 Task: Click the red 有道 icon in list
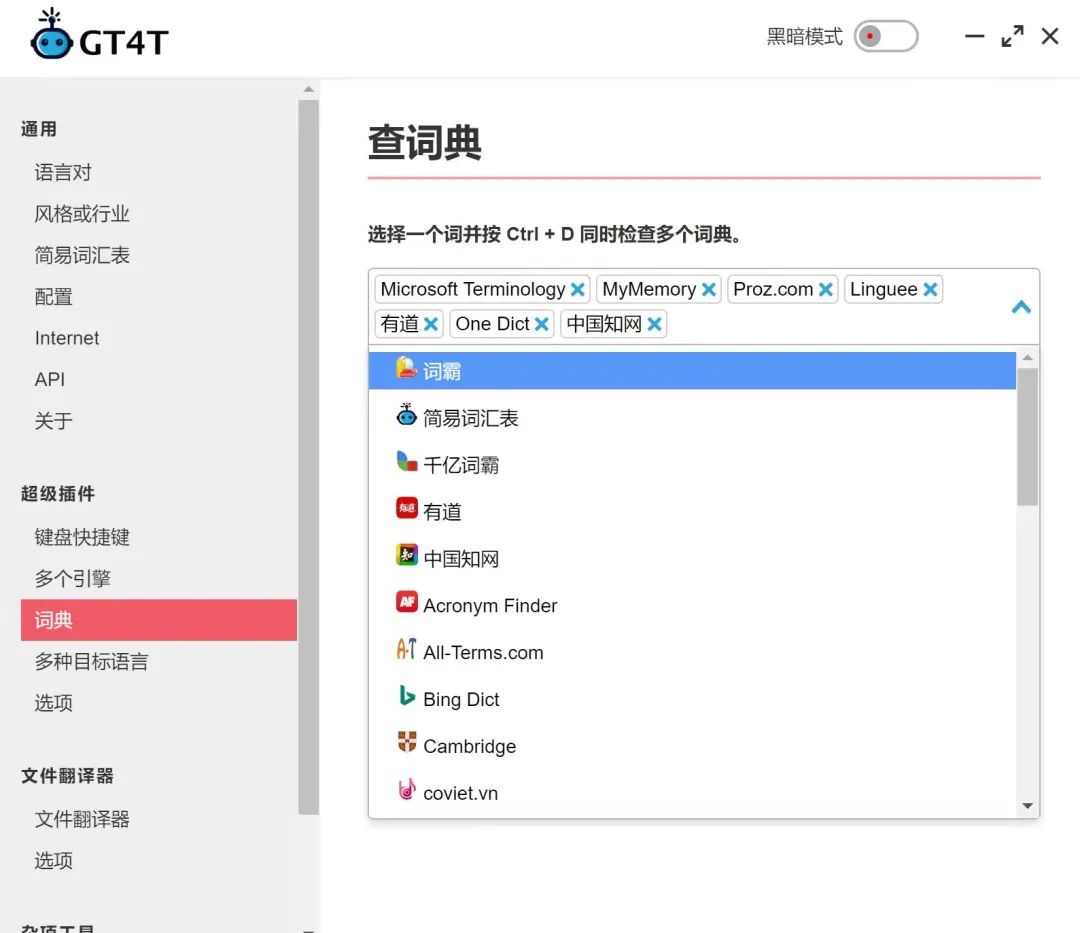click(x=406, y=508)
